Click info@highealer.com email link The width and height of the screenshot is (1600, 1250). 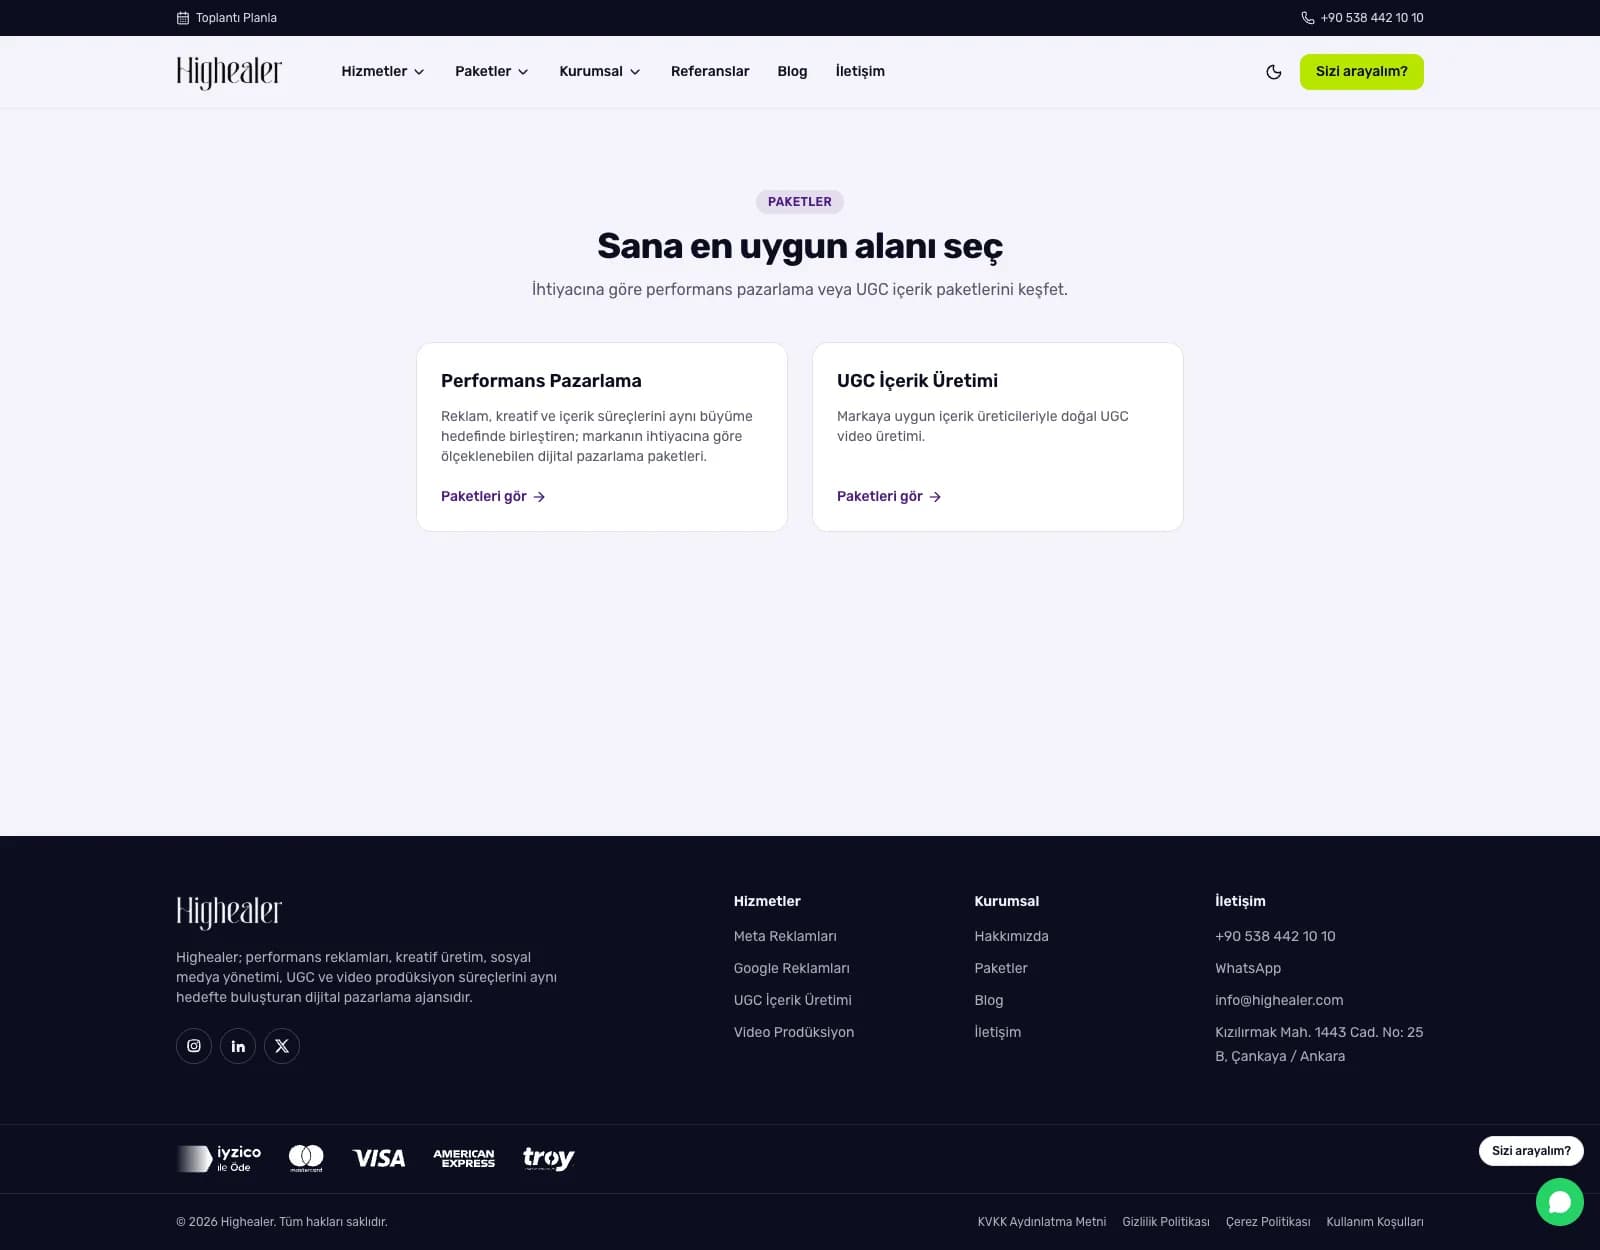(x=1279, y=1001)
